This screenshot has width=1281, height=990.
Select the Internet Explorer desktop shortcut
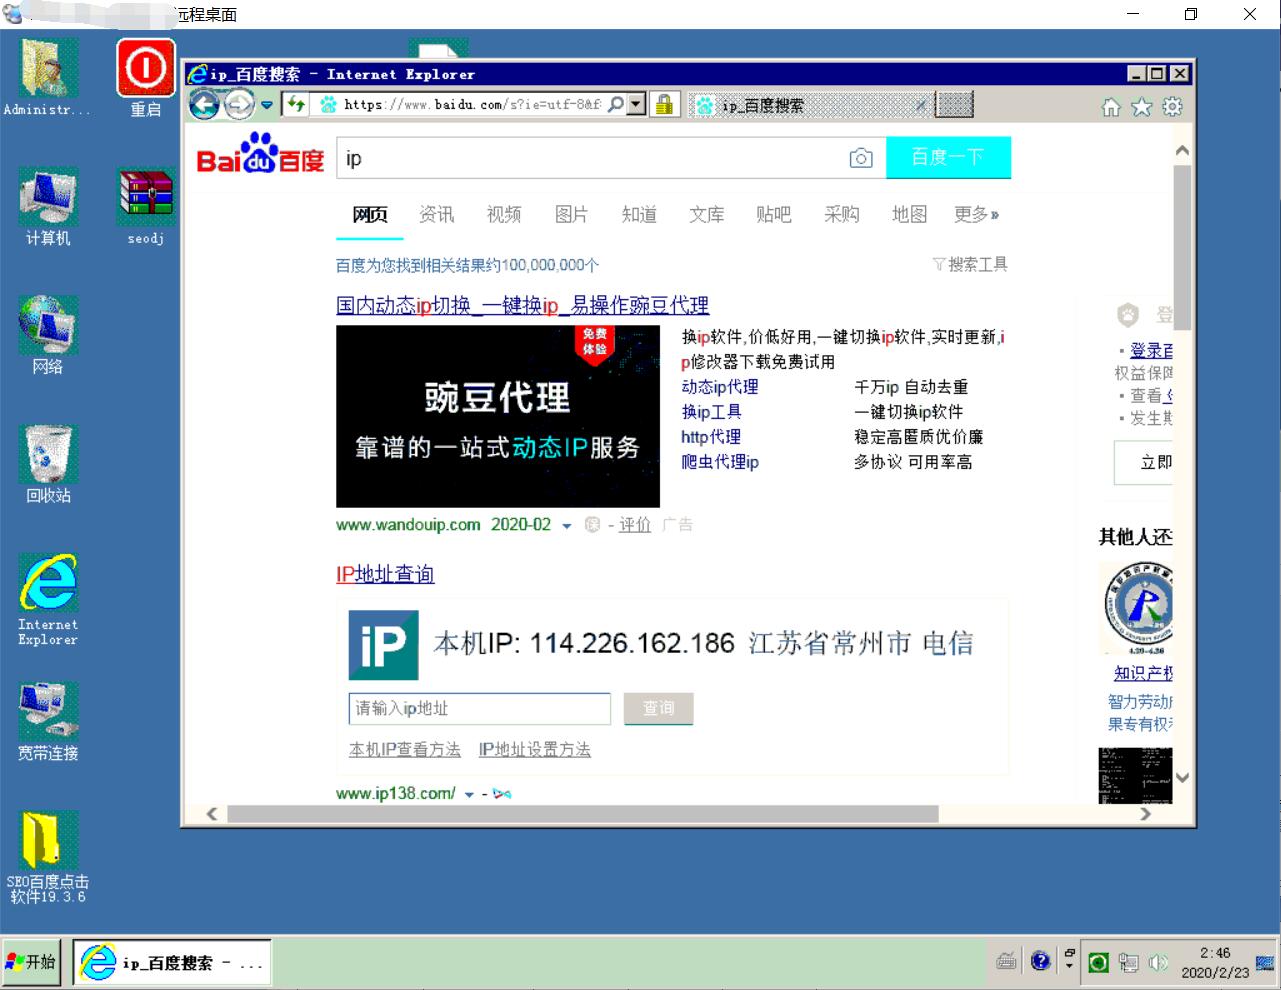click(x=48, y=600)
